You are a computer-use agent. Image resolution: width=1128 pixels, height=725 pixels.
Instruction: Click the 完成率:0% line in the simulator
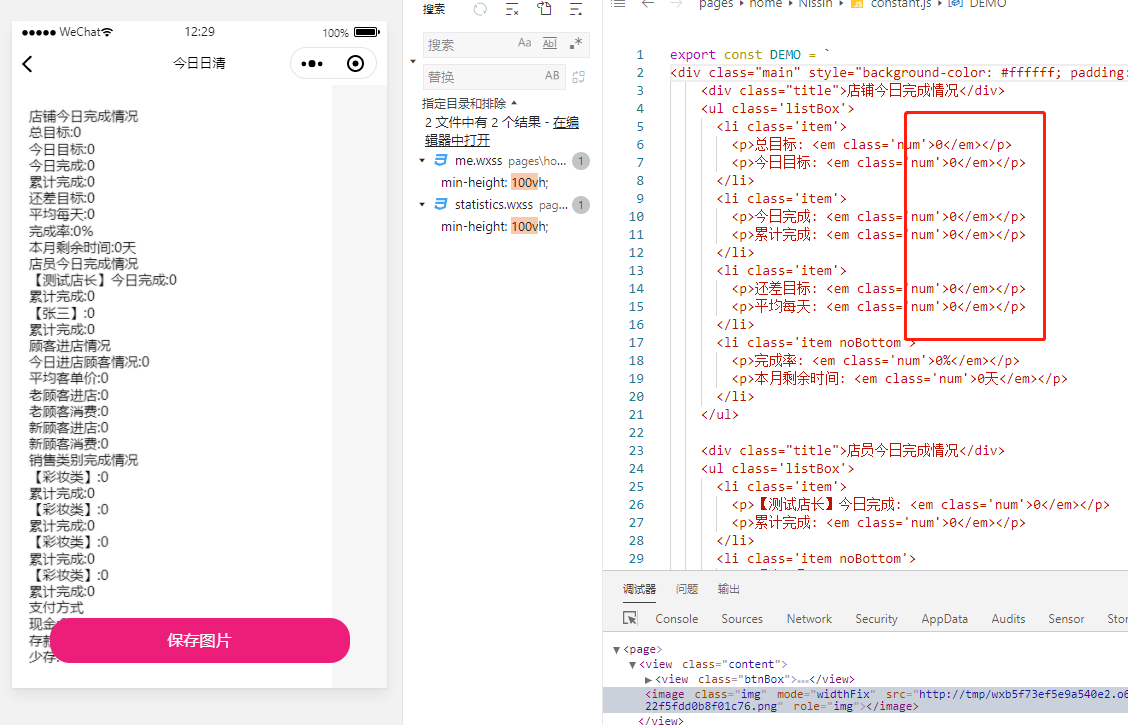[61, 232]
